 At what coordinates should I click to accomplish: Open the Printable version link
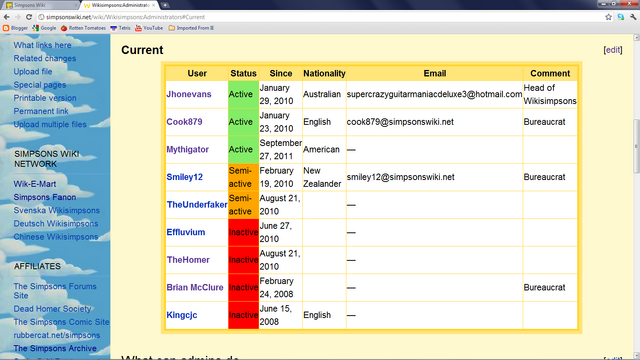[x=45, y=98]
